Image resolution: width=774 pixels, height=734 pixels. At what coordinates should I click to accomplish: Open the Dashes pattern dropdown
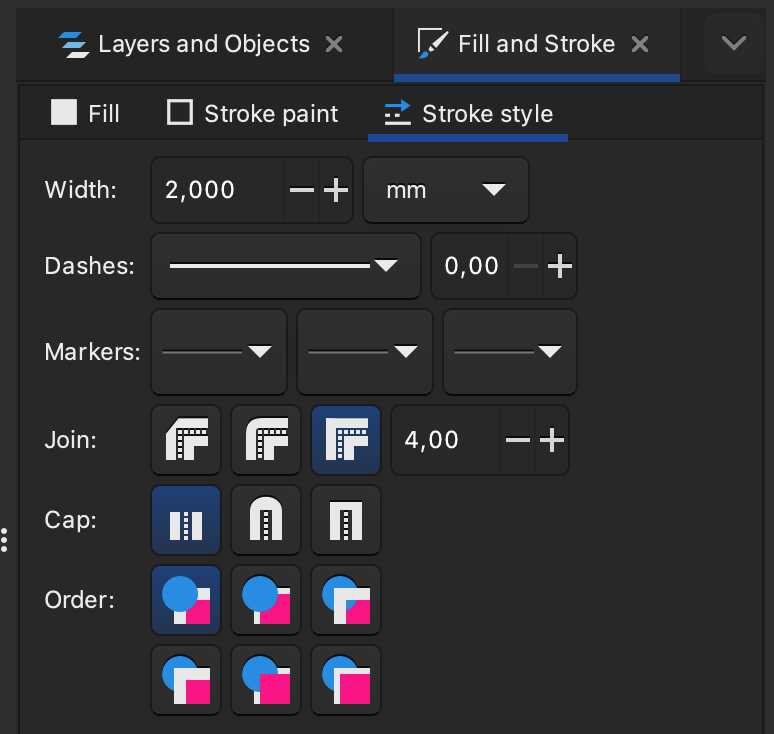pos(285,266)
